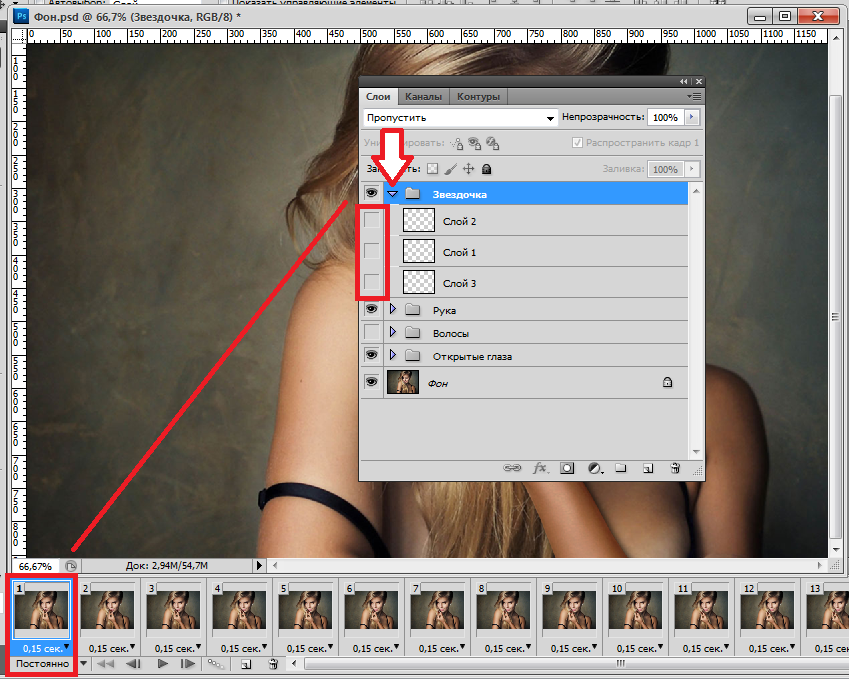Screen dimensions: 849x679
Task: Click Layers panel scroll down arrow
Action: coord(696,452)
